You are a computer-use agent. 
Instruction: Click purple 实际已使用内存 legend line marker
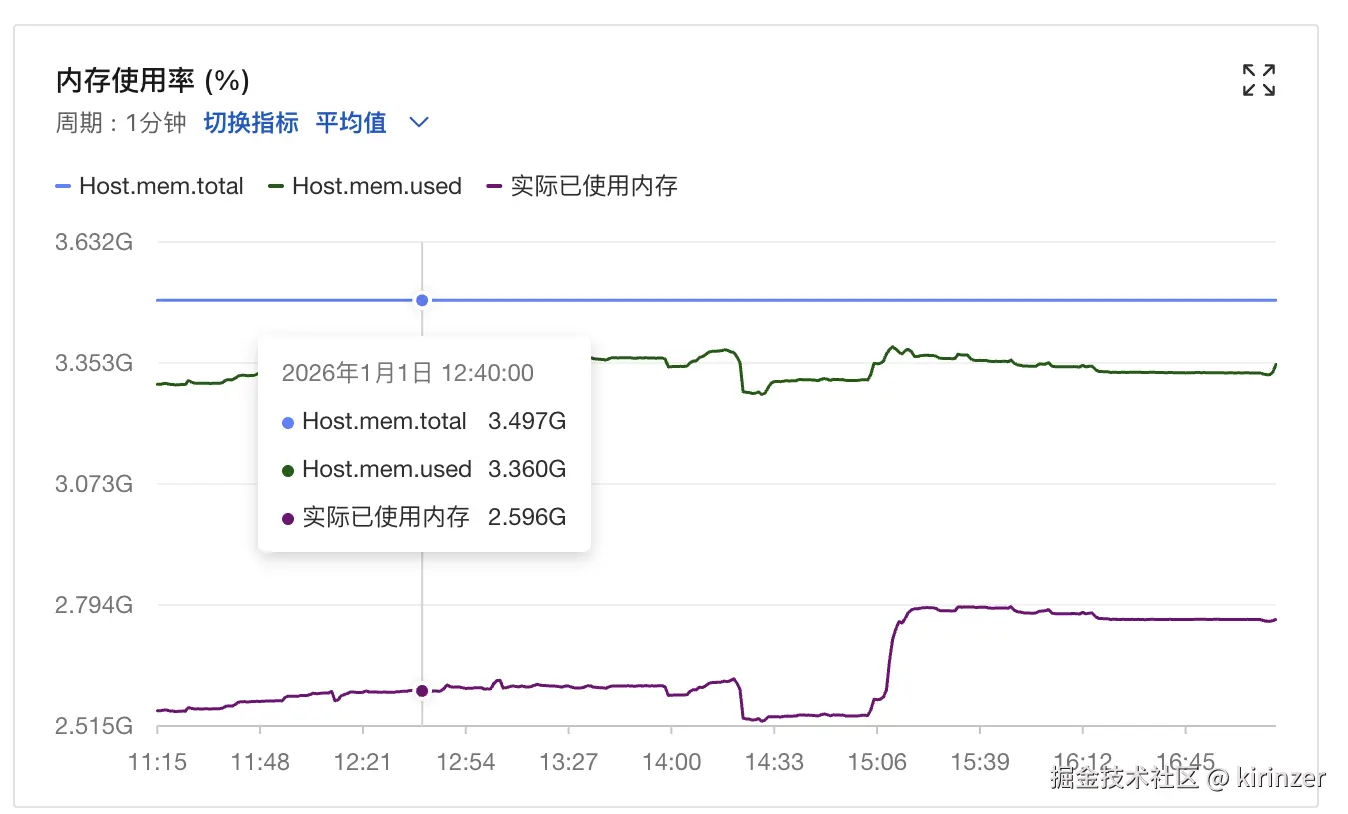[x=494, y=186]
